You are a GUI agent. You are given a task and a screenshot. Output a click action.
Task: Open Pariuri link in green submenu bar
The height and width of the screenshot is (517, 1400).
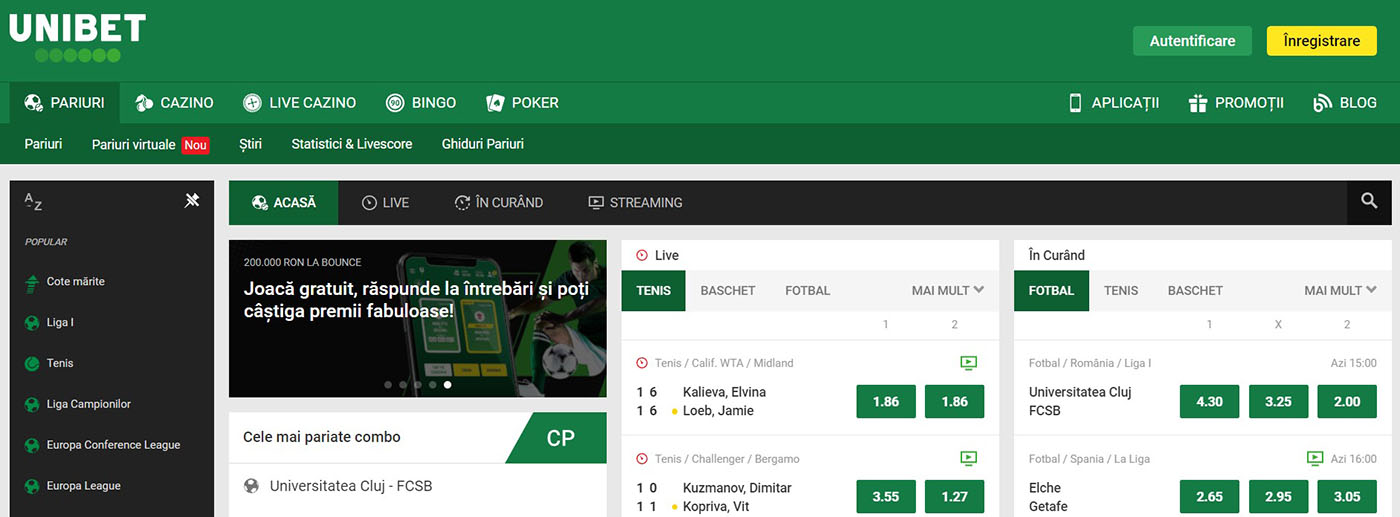point(43,144)
